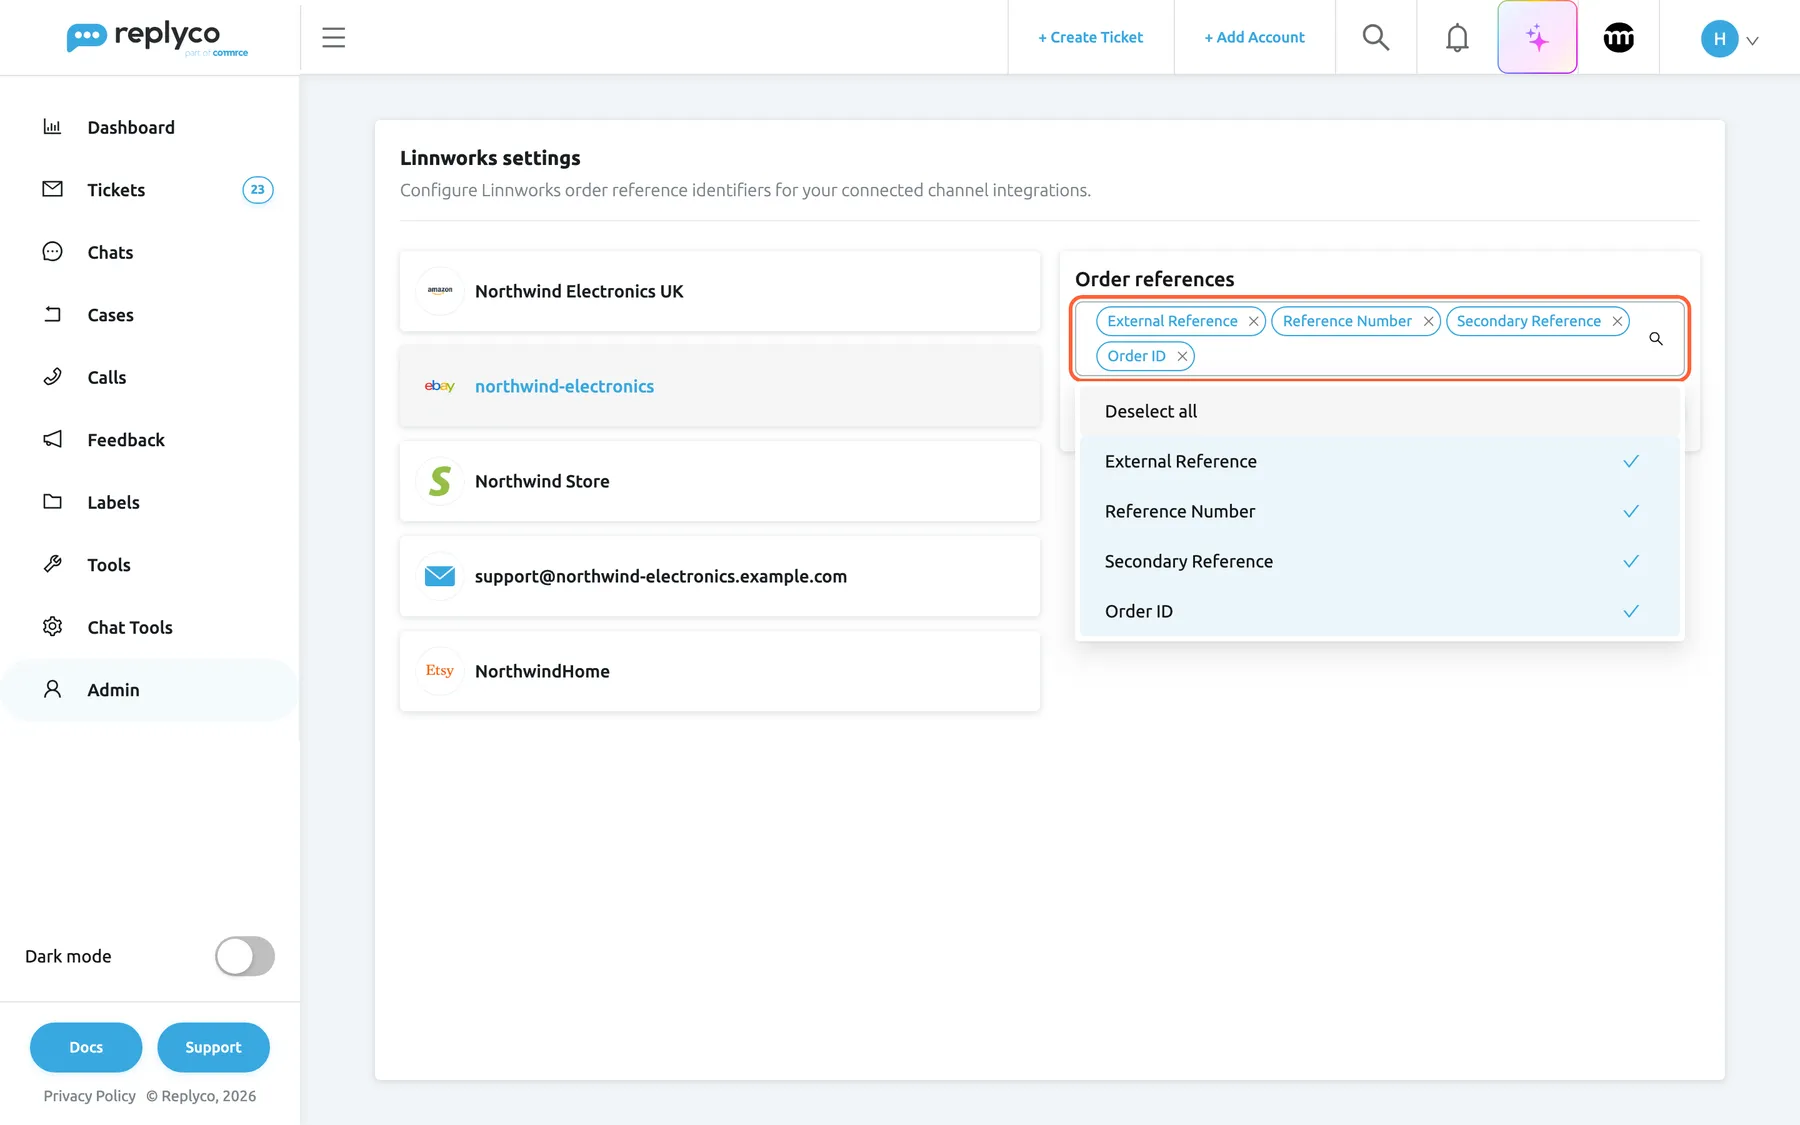This screenshot has width=1800, height=1125.
Task: Uncheck Order ID option in dropdown
Action: tap(1380, 611)
